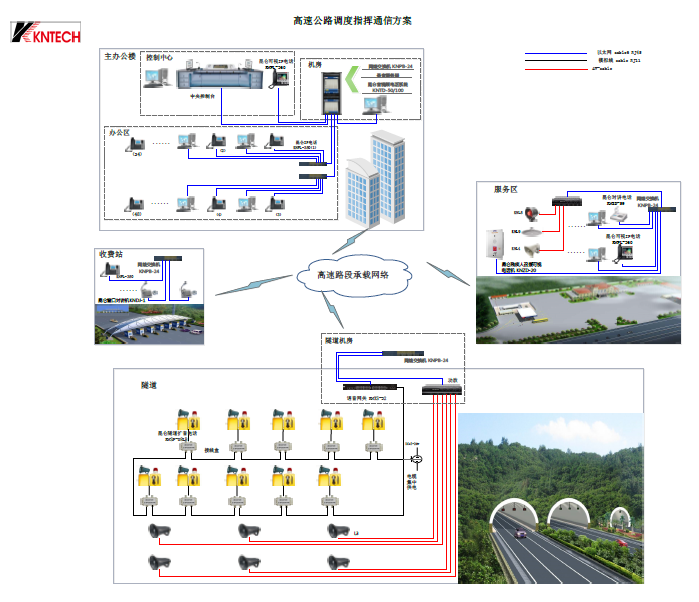Open the service area aerial photo

coord(586,310)
